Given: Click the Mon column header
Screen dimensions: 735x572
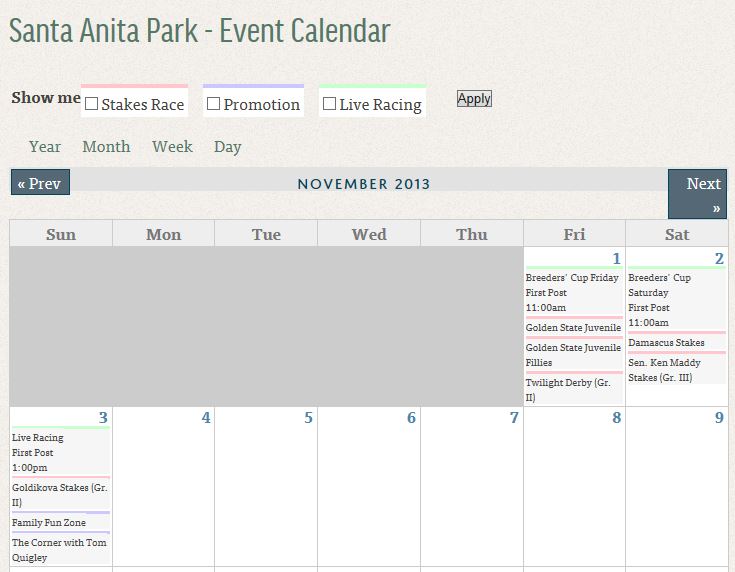Looking at the screenshot, I should click(164, 234).
